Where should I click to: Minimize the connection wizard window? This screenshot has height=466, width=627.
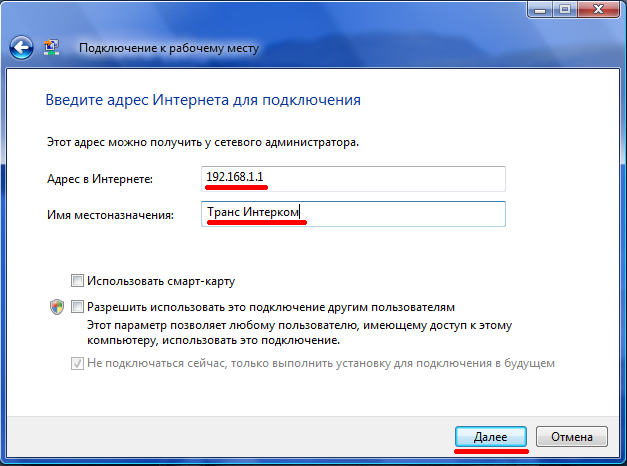540,10
